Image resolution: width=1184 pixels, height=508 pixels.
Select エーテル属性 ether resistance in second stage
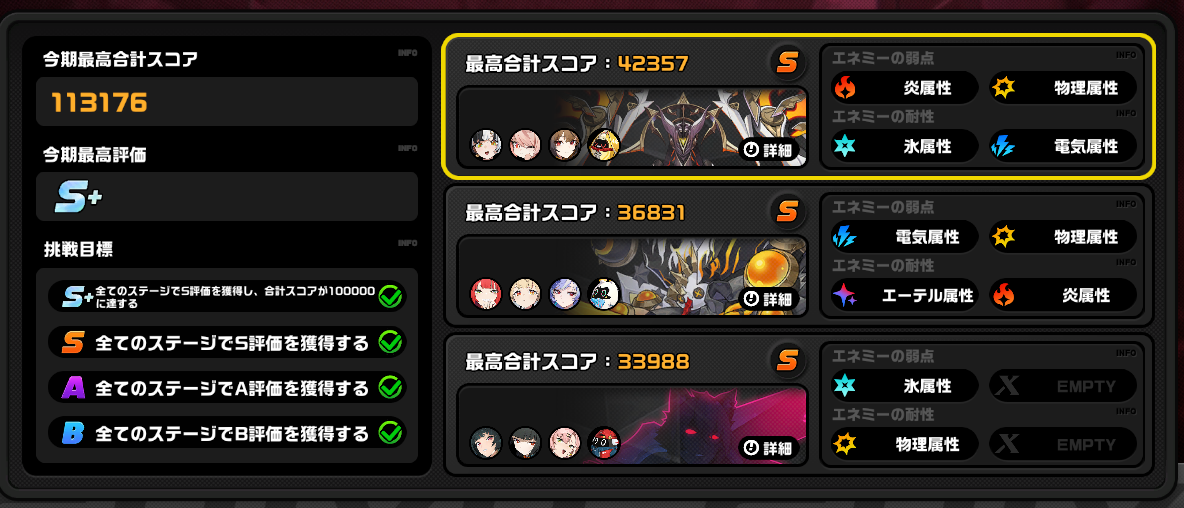click(x=904, y=295)
